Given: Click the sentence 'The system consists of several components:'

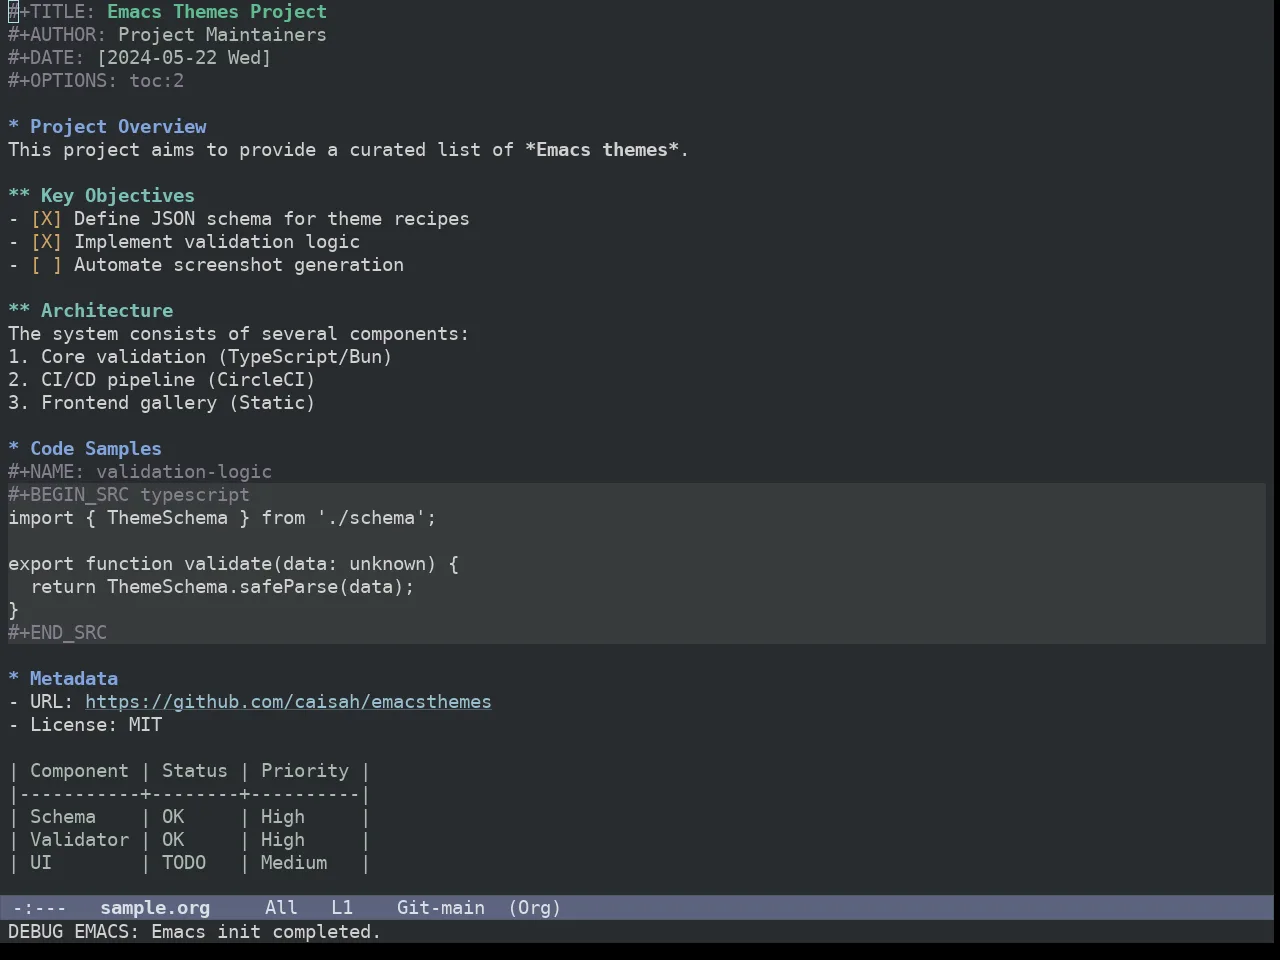Looking at the screenshot, I should (x=239, y=334).
